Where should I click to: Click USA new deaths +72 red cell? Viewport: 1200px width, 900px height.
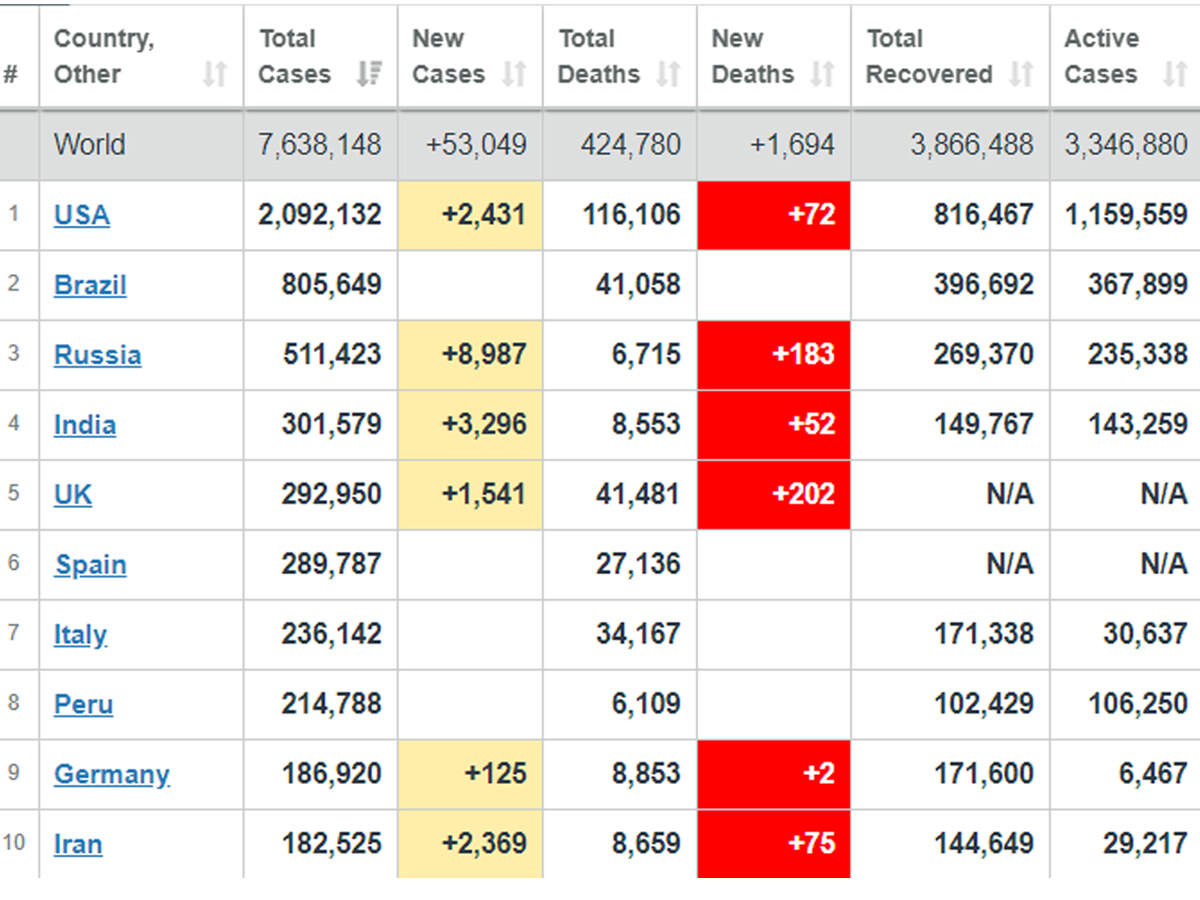[774, 215]
